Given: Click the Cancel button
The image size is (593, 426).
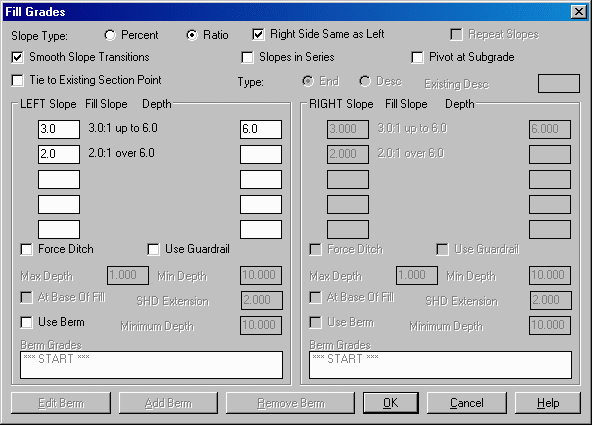Looking at the screenshot, I should 467,403.
